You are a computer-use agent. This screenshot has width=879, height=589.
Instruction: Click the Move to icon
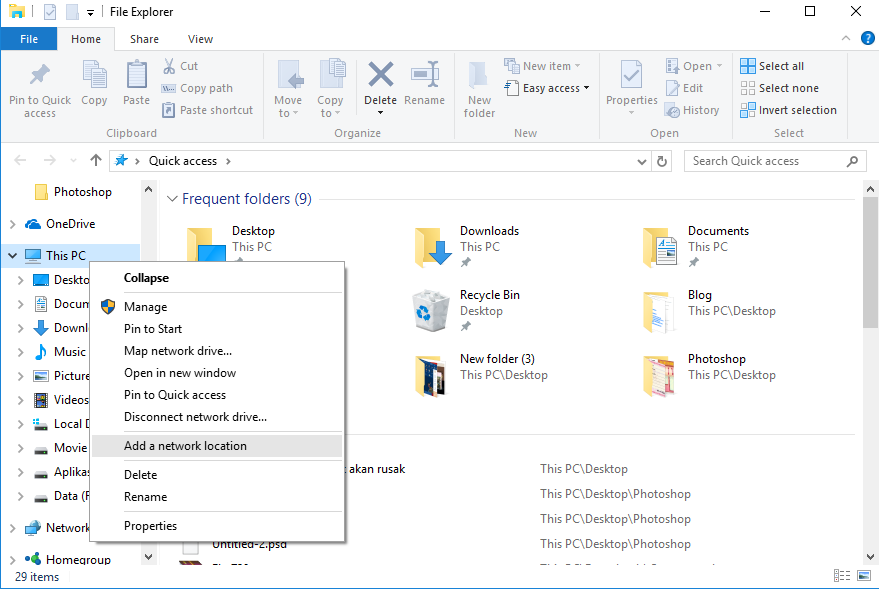coord(290,75)
